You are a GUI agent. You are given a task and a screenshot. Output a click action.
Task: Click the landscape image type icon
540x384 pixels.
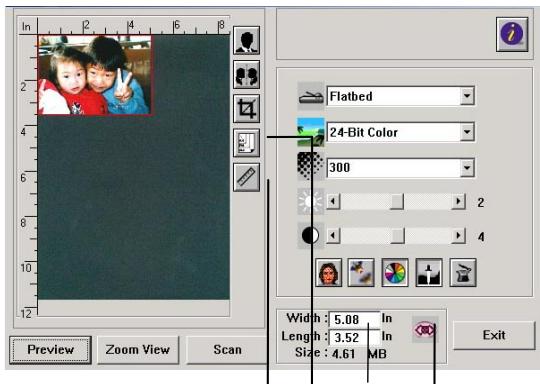pyautogui.click(x=311, y=132)
